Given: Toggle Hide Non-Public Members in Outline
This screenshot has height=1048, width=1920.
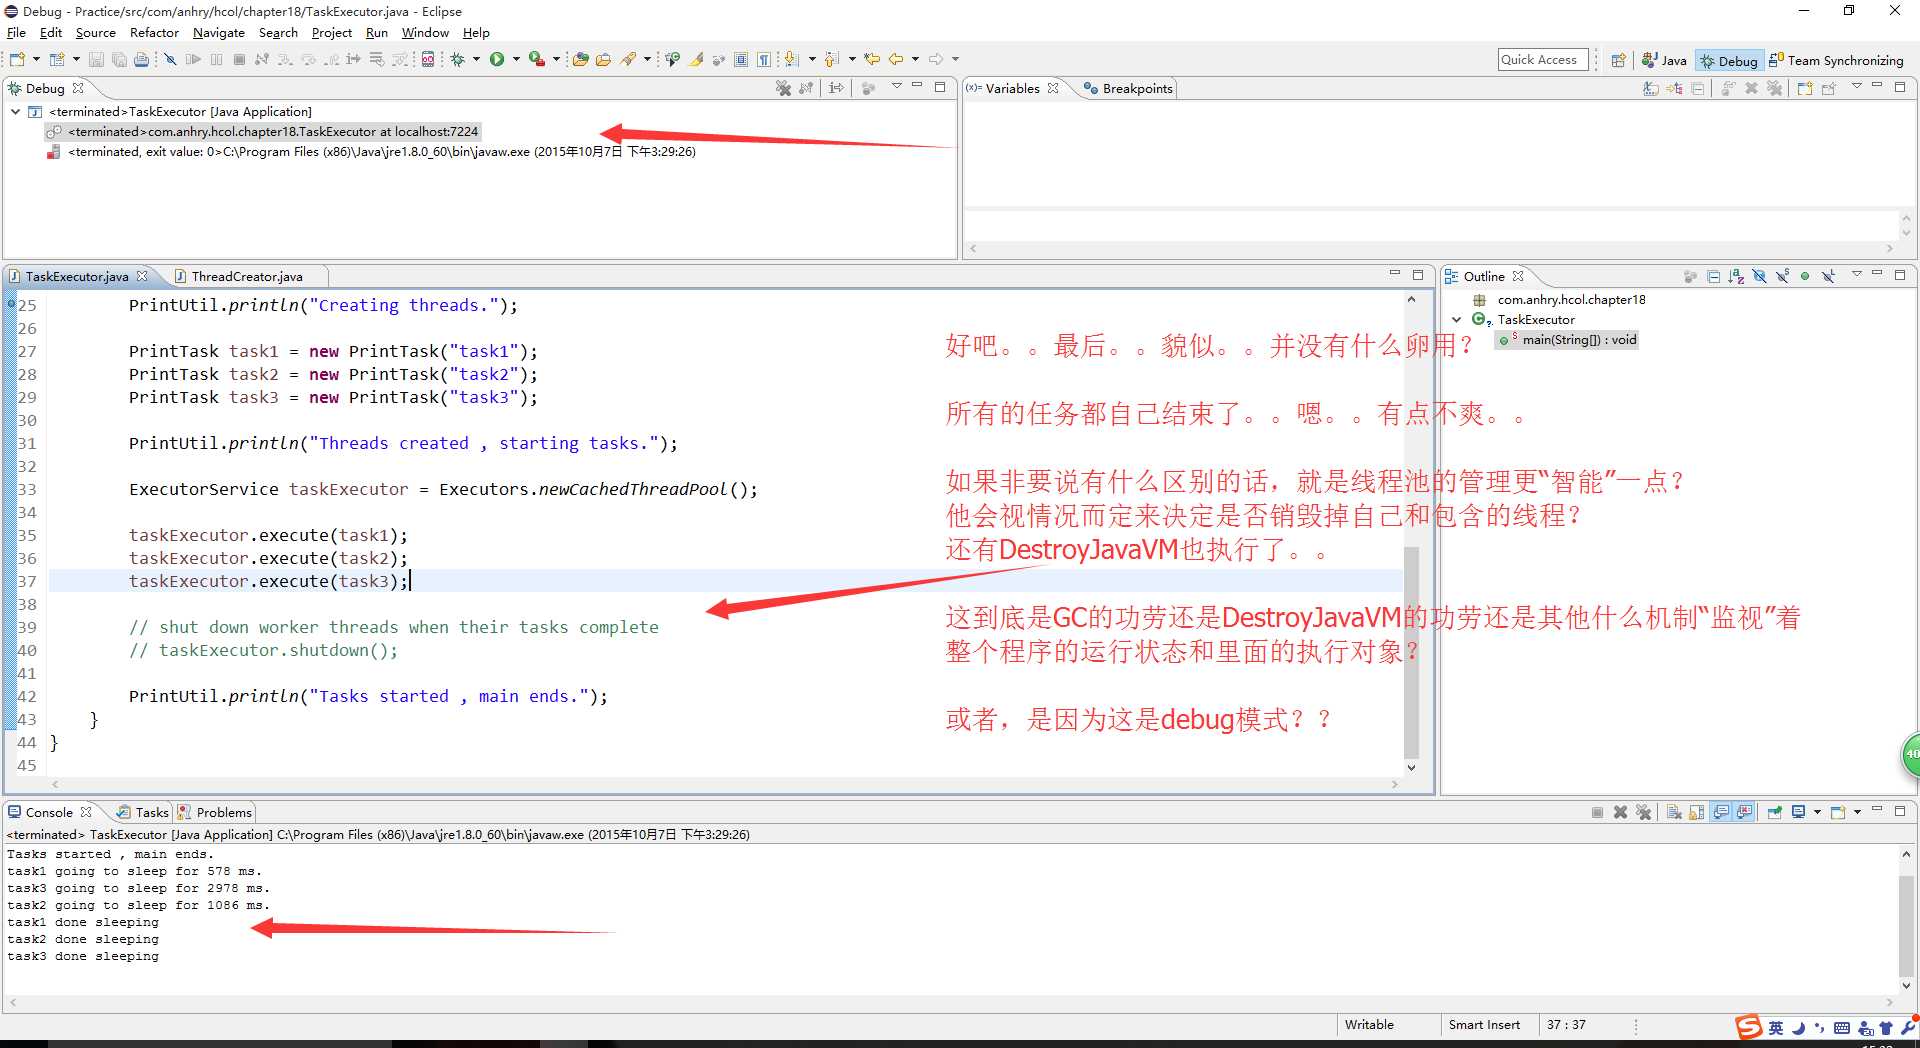Looking at the screenshot, I should click(x=1805, y=277).
